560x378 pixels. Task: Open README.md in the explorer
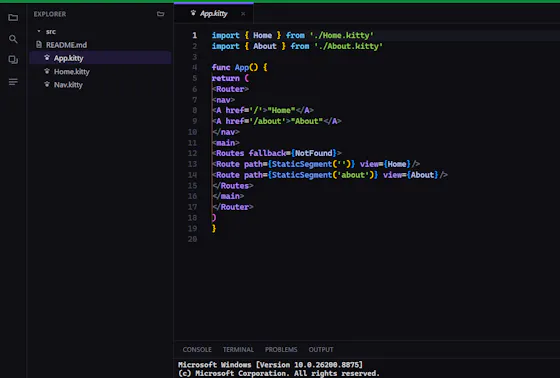[x=66, y=45]
